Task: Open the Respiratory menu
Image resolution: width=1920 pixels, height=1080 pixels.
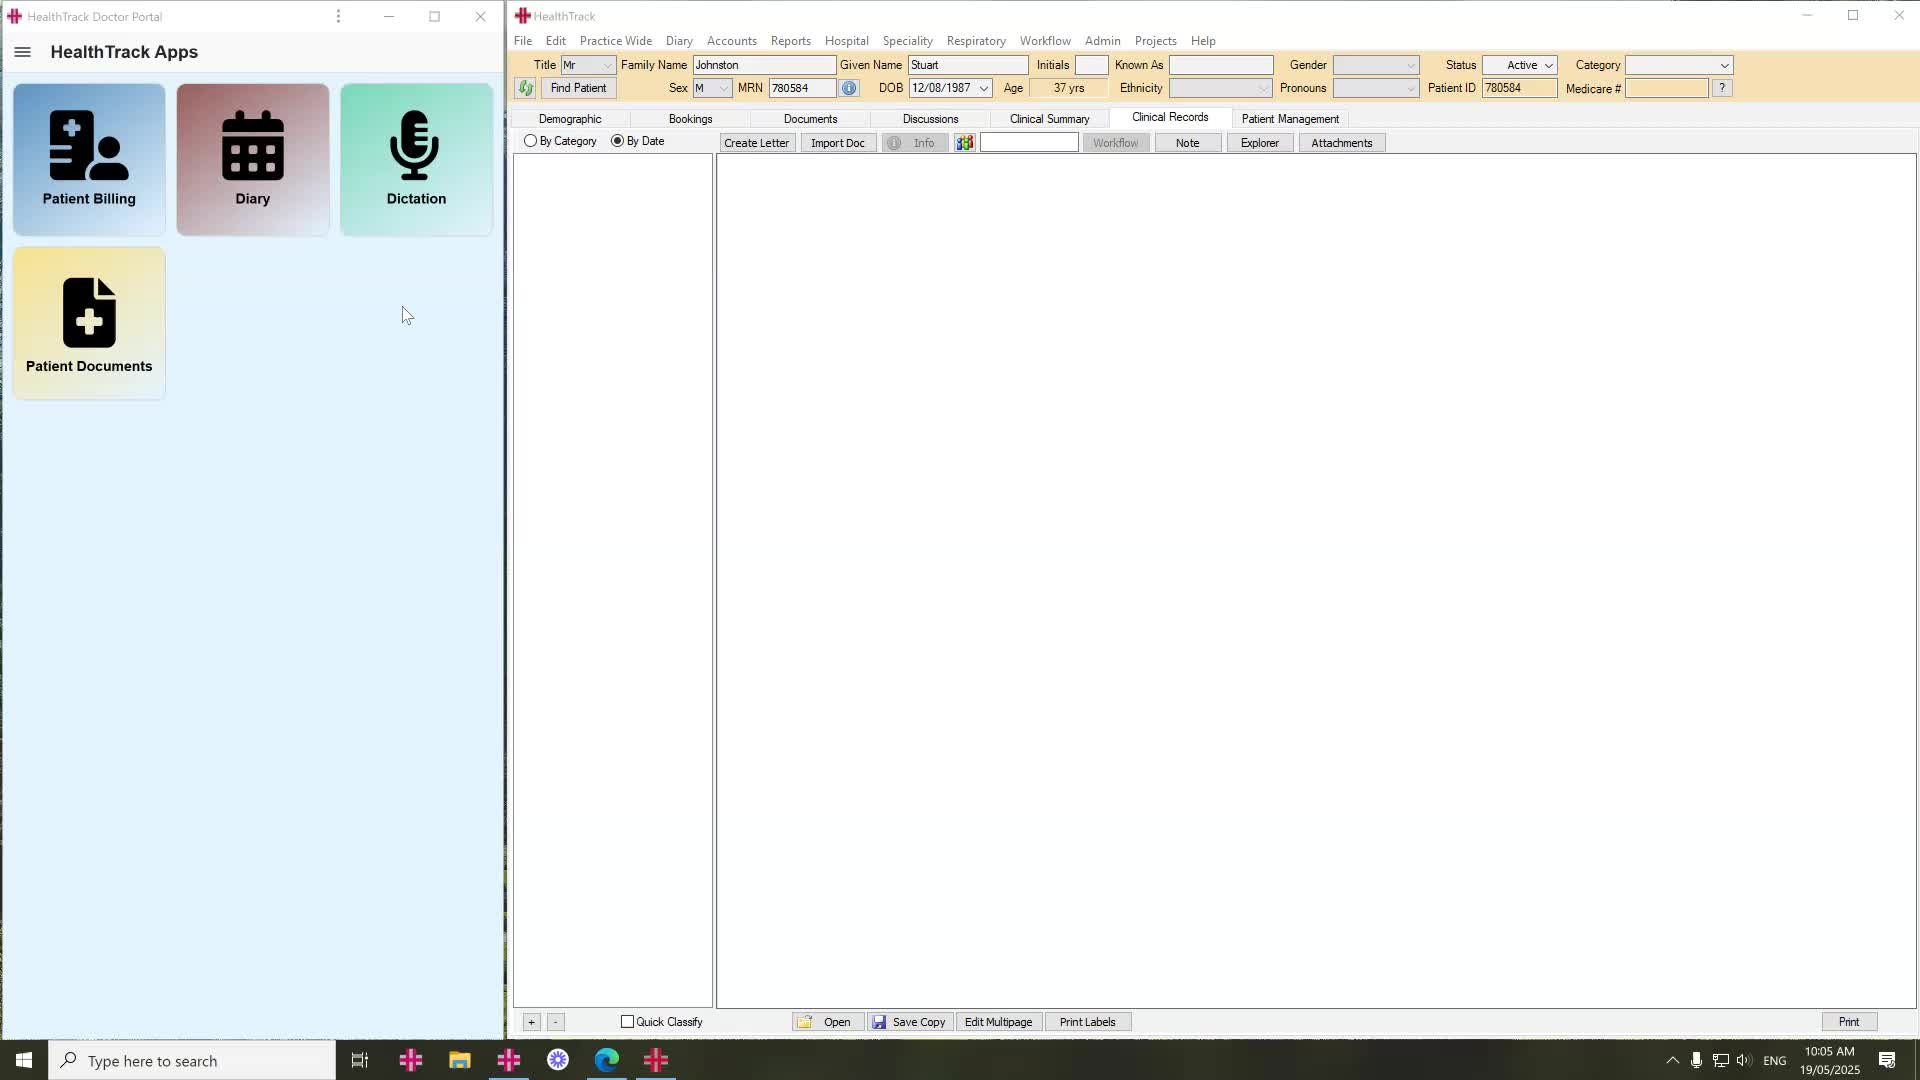Action: pyautogui.click(x=976, y=41)
